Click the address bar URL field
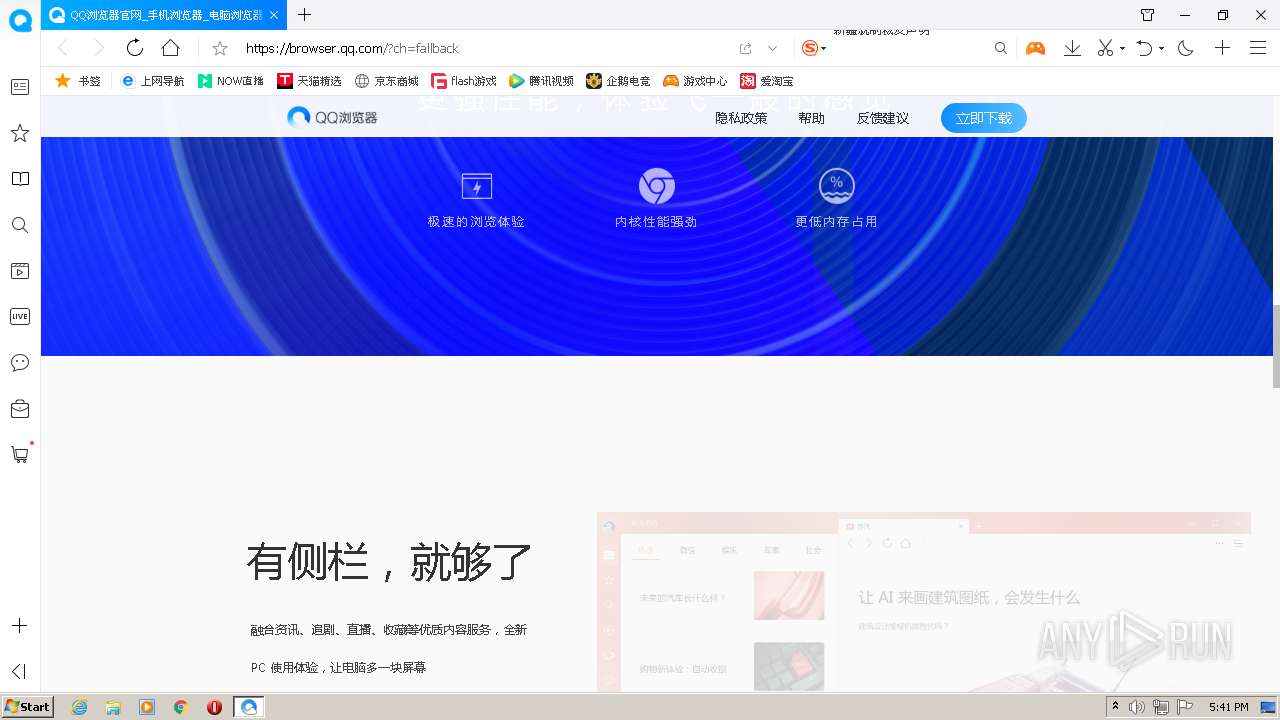Viewport: 1280px width, 720px height. (x=485, y=48)
